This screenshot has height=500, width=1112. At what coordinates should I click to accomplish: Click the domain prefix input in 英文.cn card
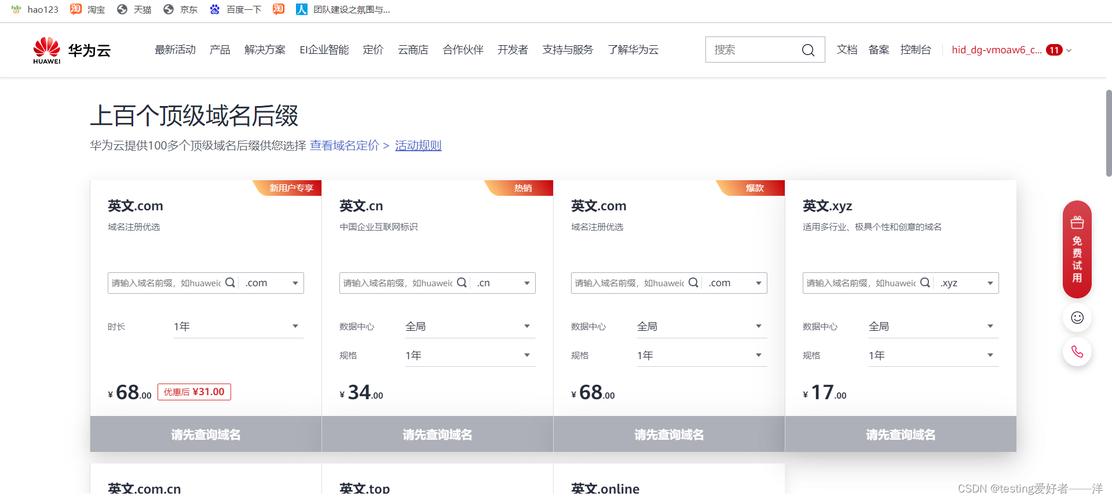396,282
